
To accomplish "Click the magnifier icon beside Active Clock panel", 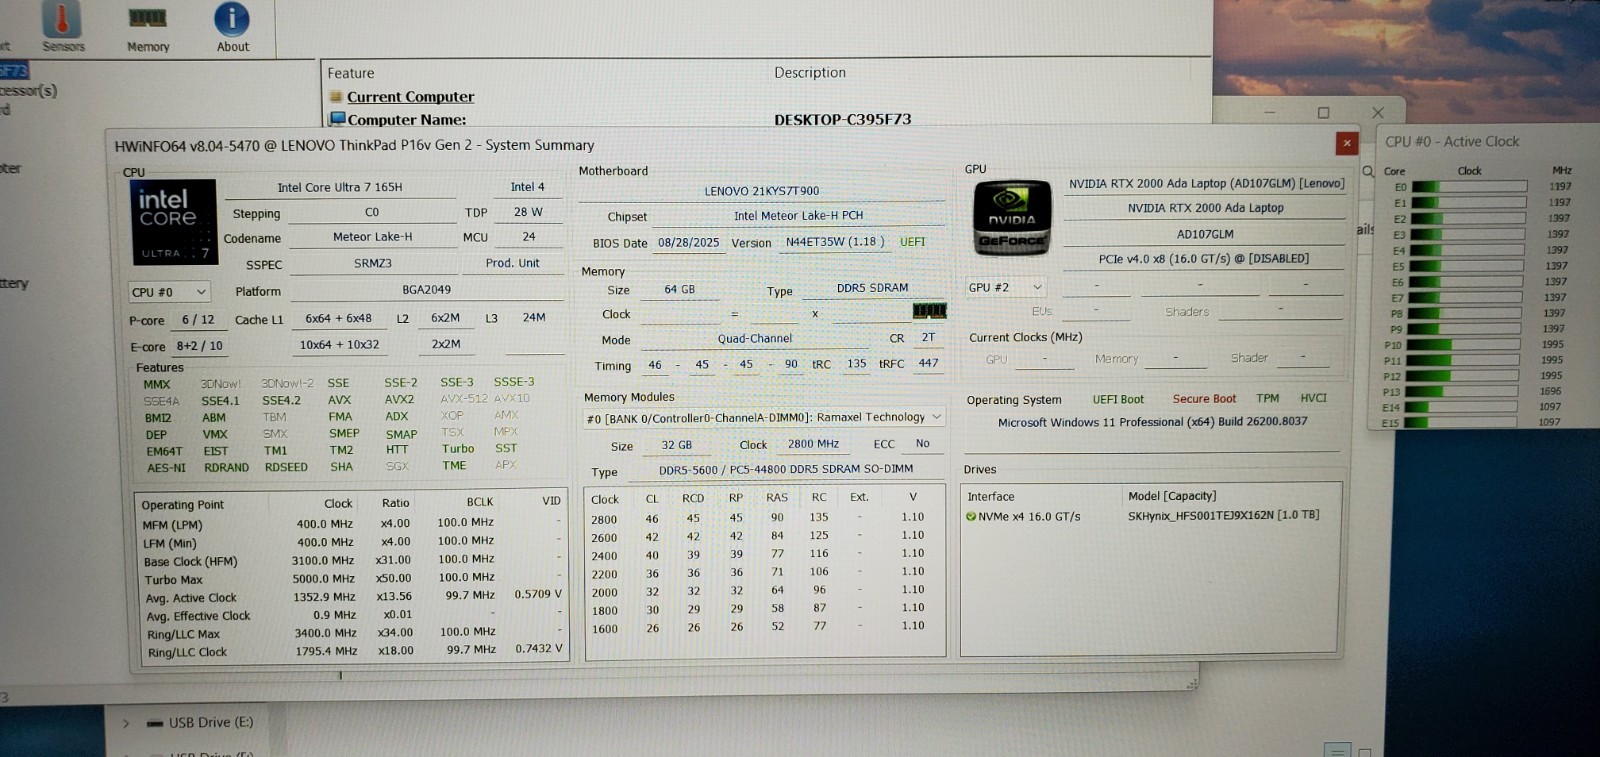I will click(1367, 171).
